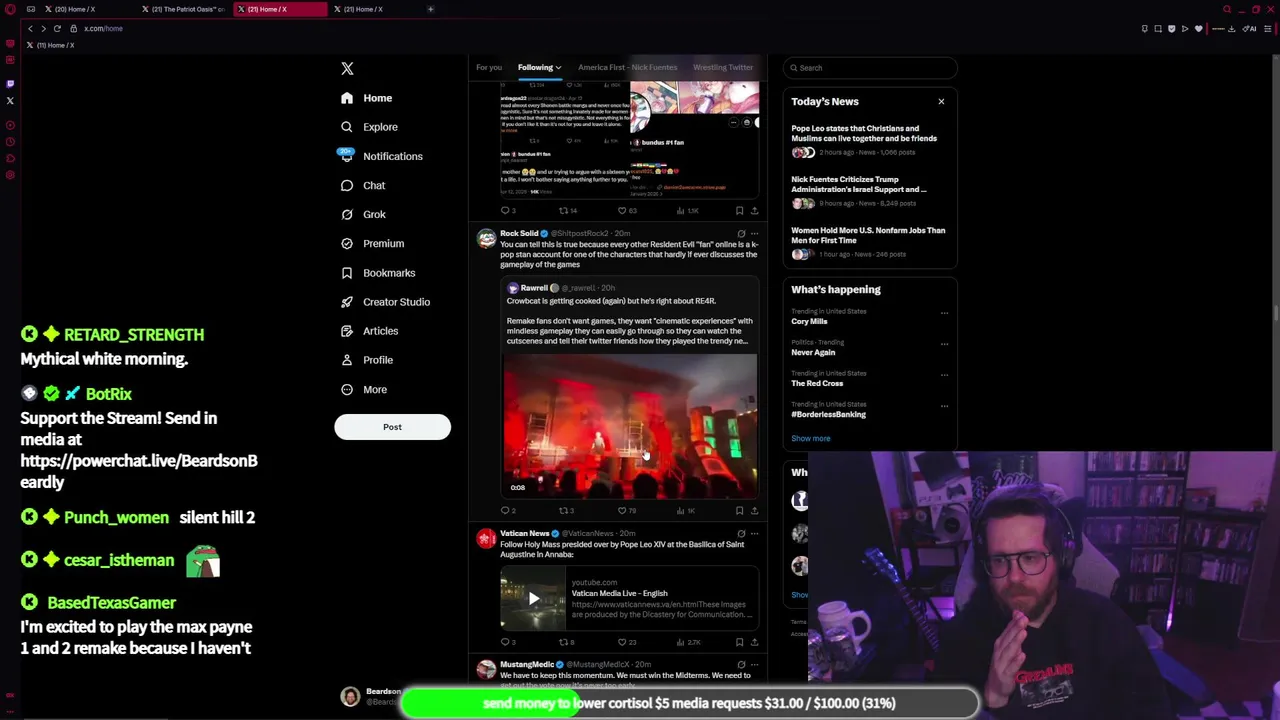Repost the top post with 14 reposts

click(567, 211)
